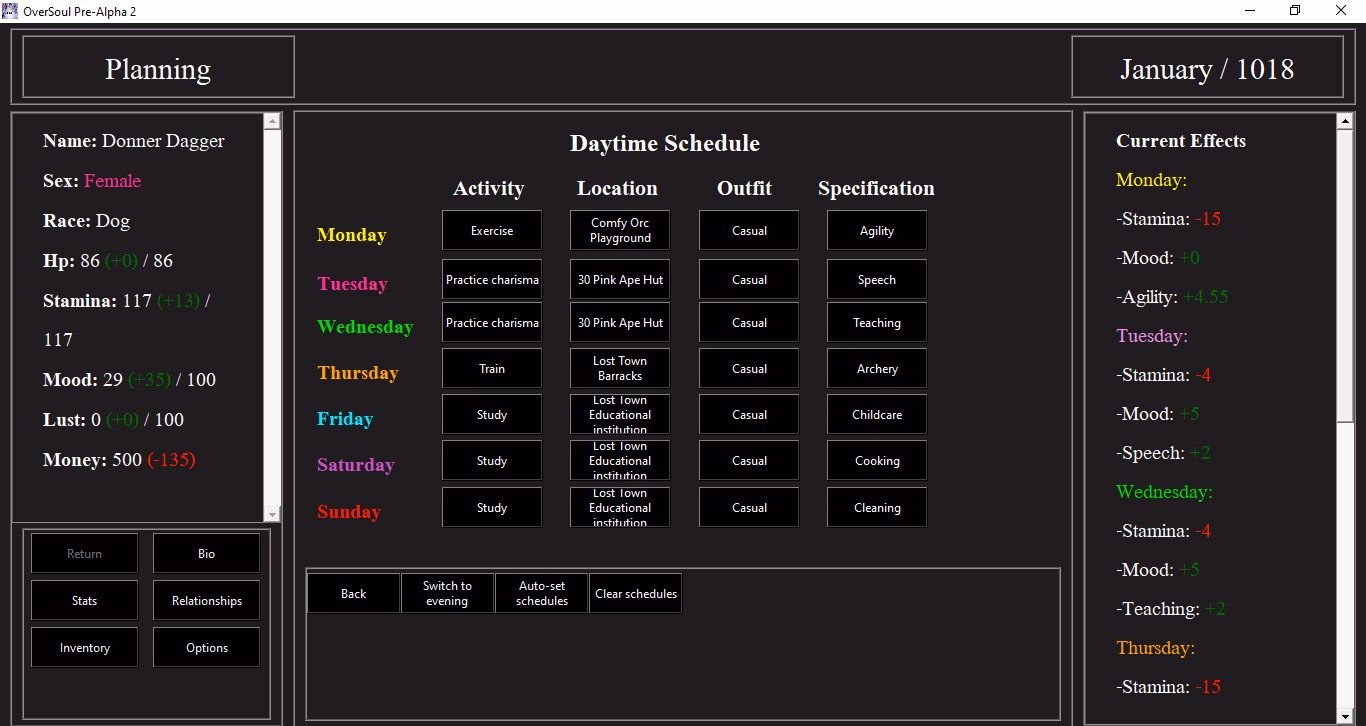Click the Cleaning specification button
The height and width of the screenshot is (726, 1366).
click(877, 507)
